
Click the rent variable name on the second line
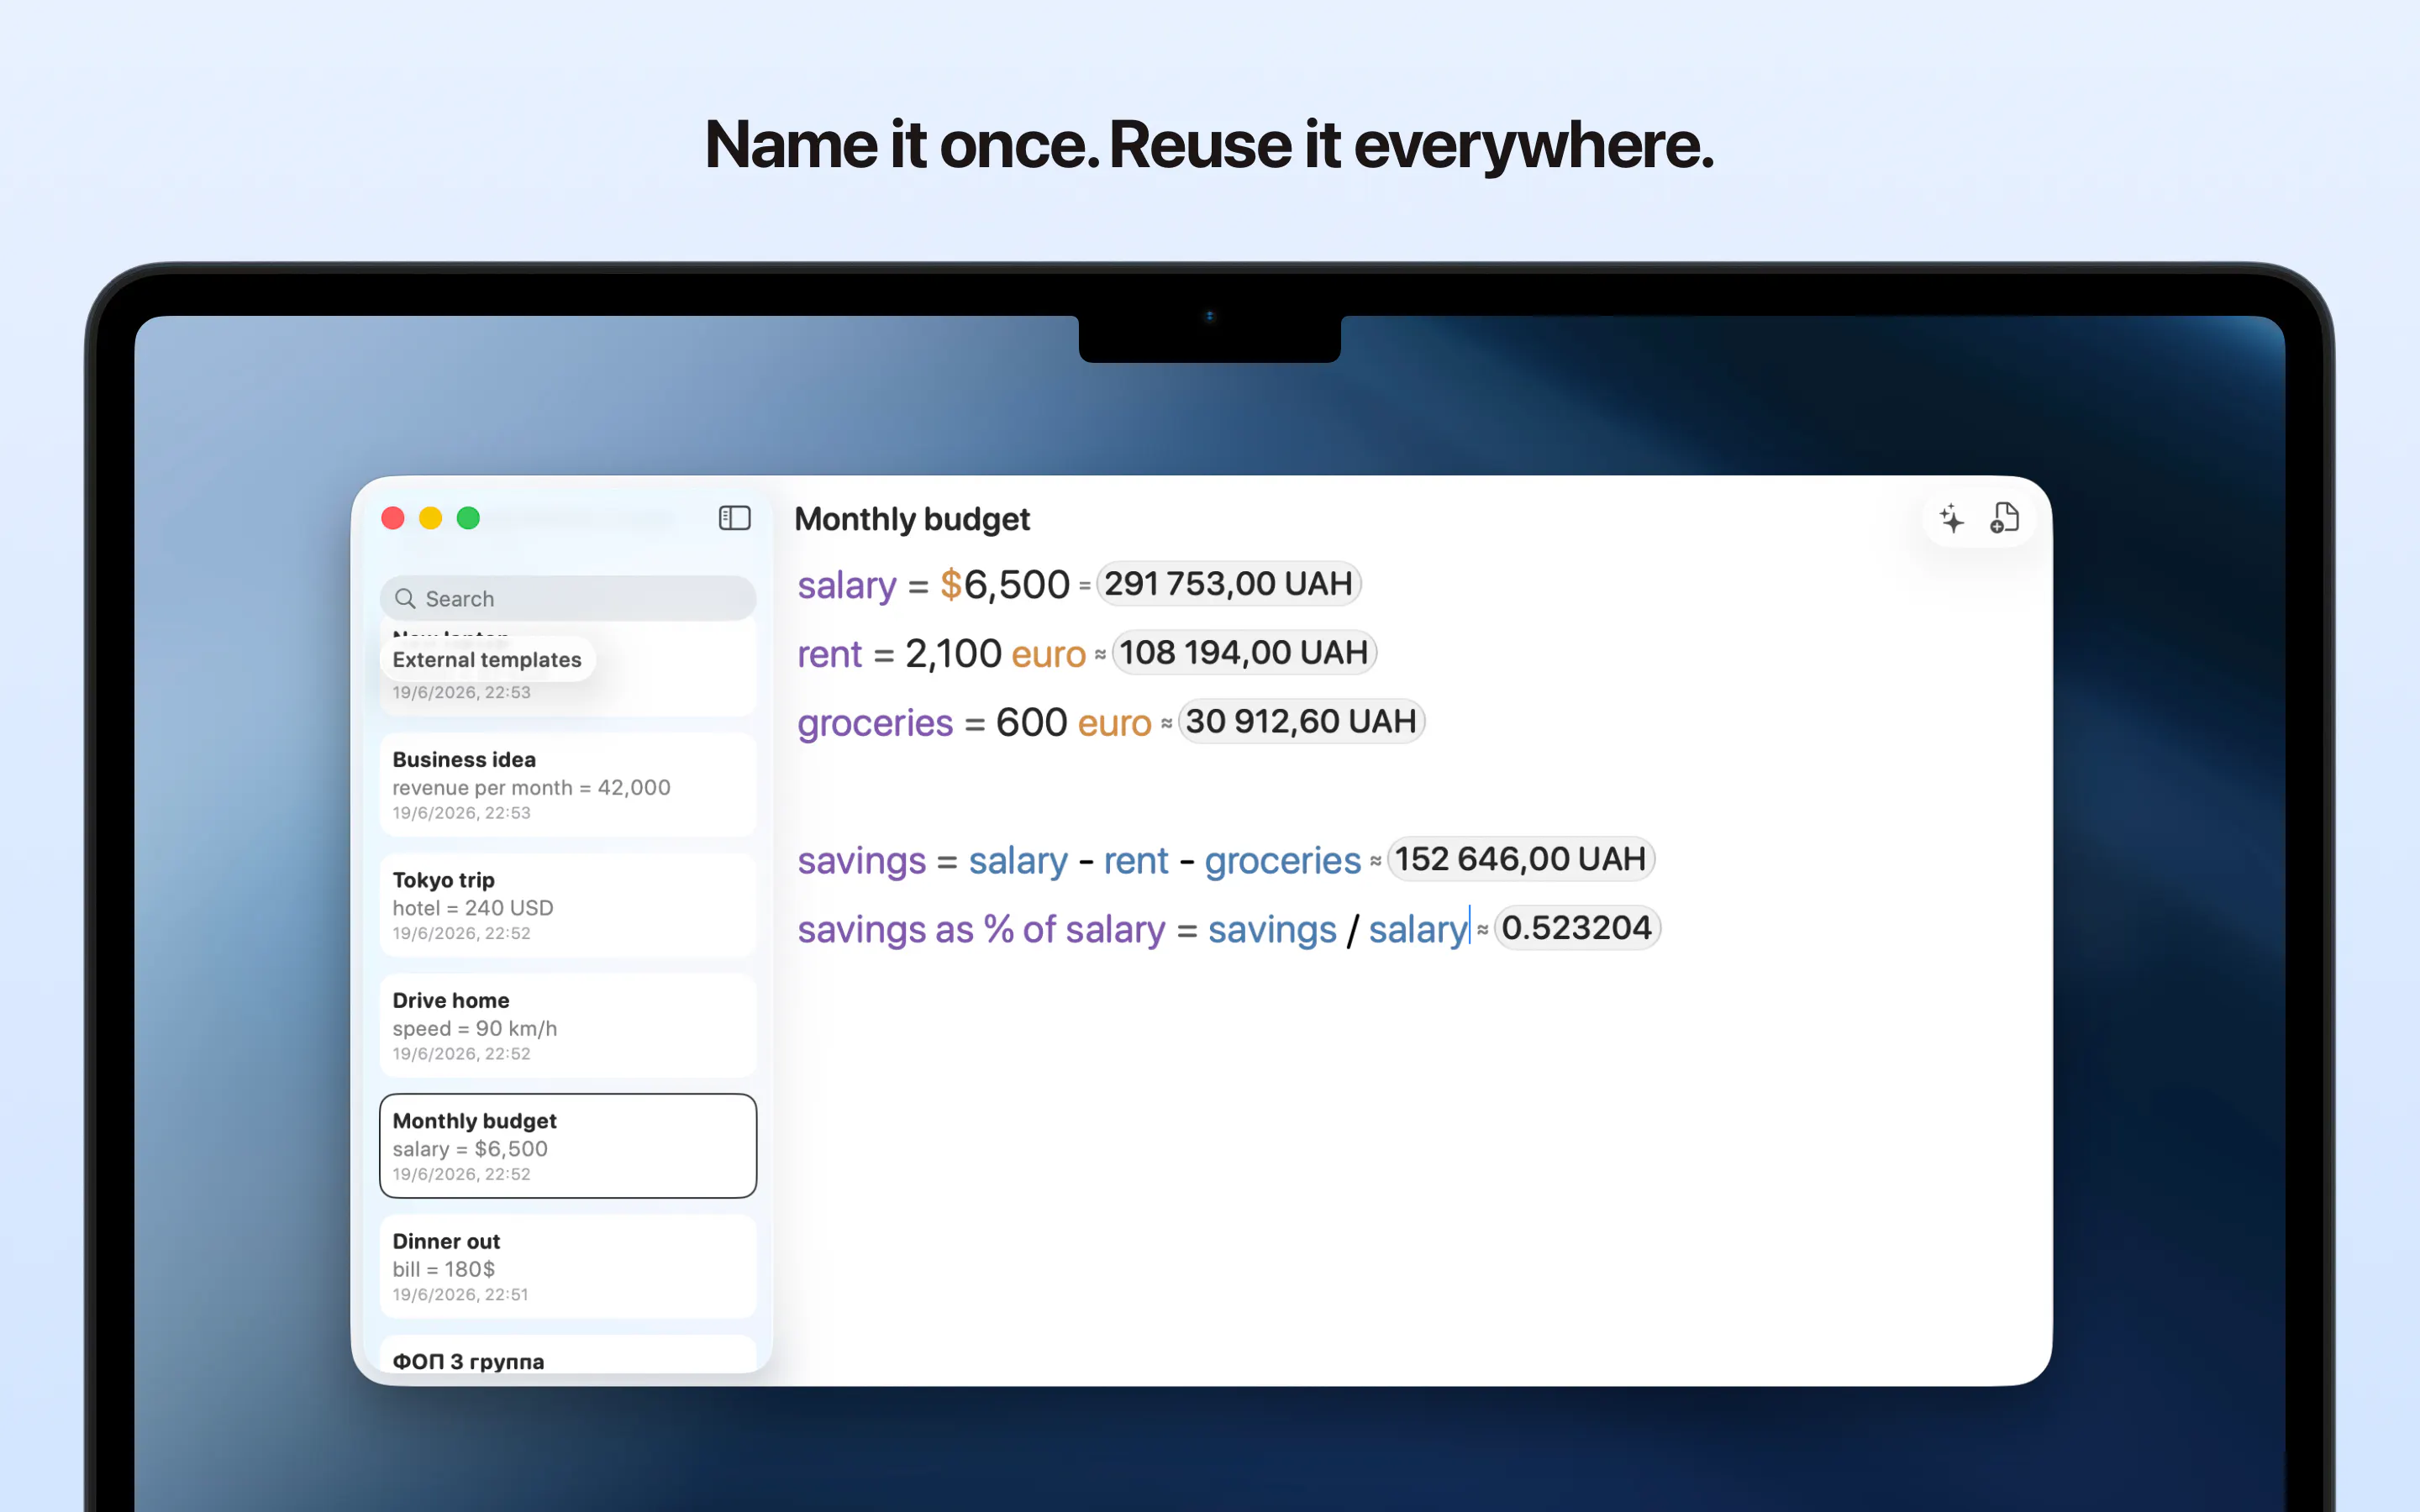pyautogui.click(x=829, y=655)
